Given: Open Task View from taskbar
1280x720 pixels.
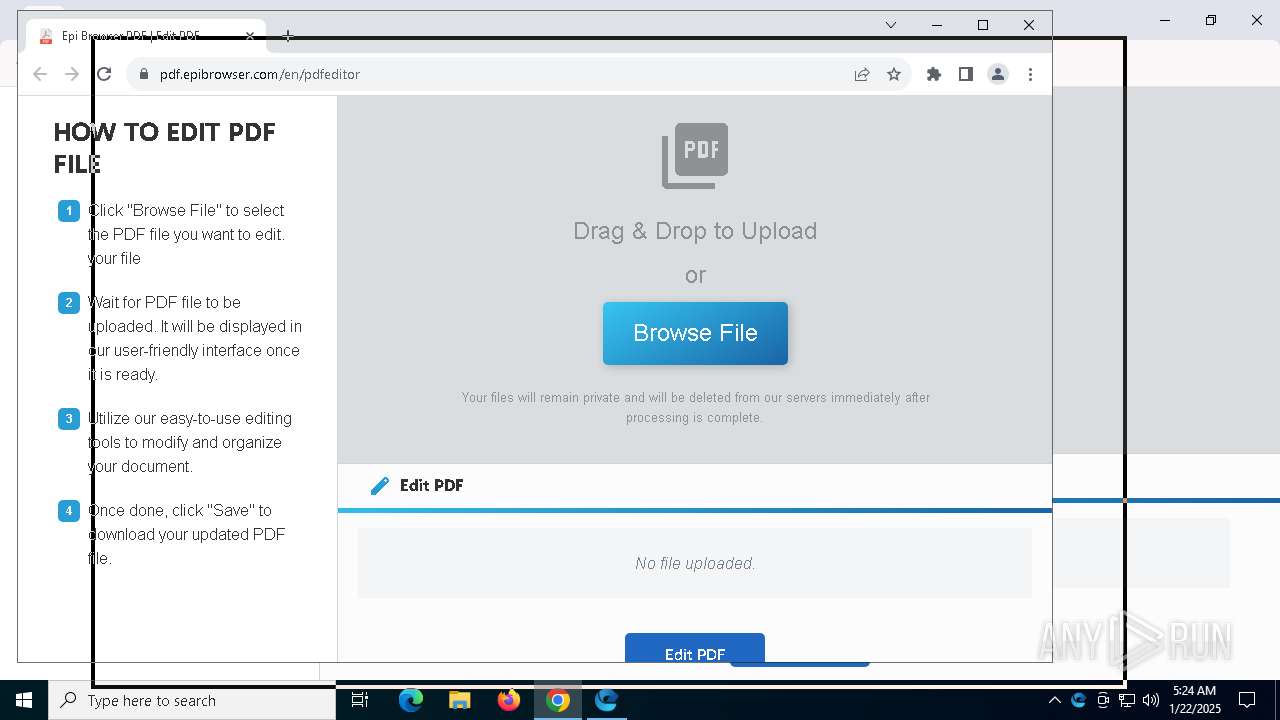Looking at the screenshot, I should (360, 700).
